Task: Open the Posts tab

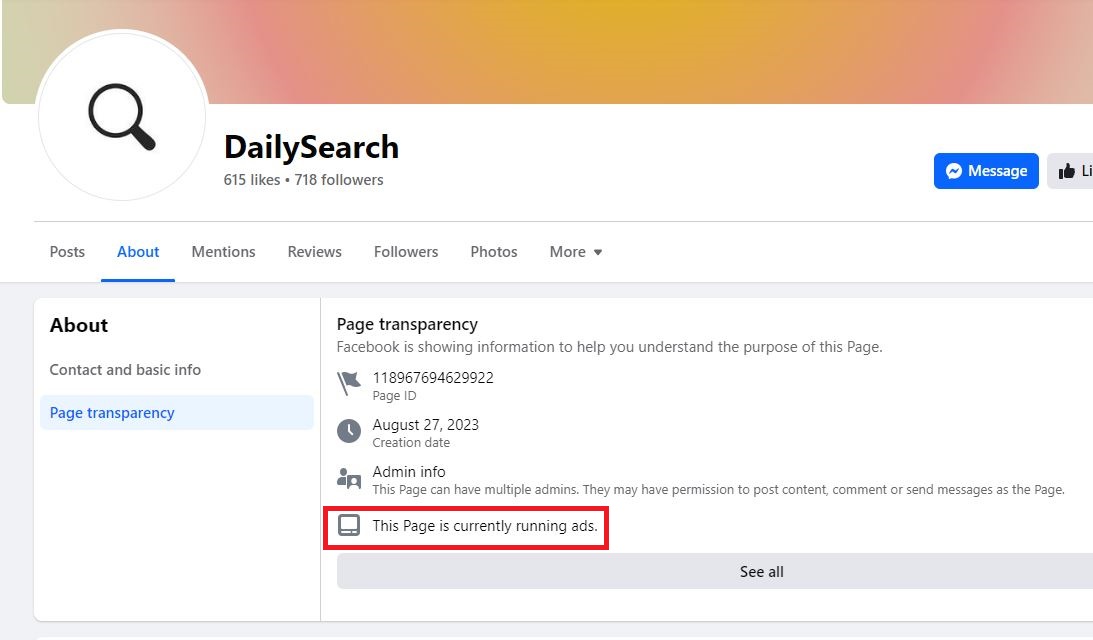Action: [x=67, y=252]
